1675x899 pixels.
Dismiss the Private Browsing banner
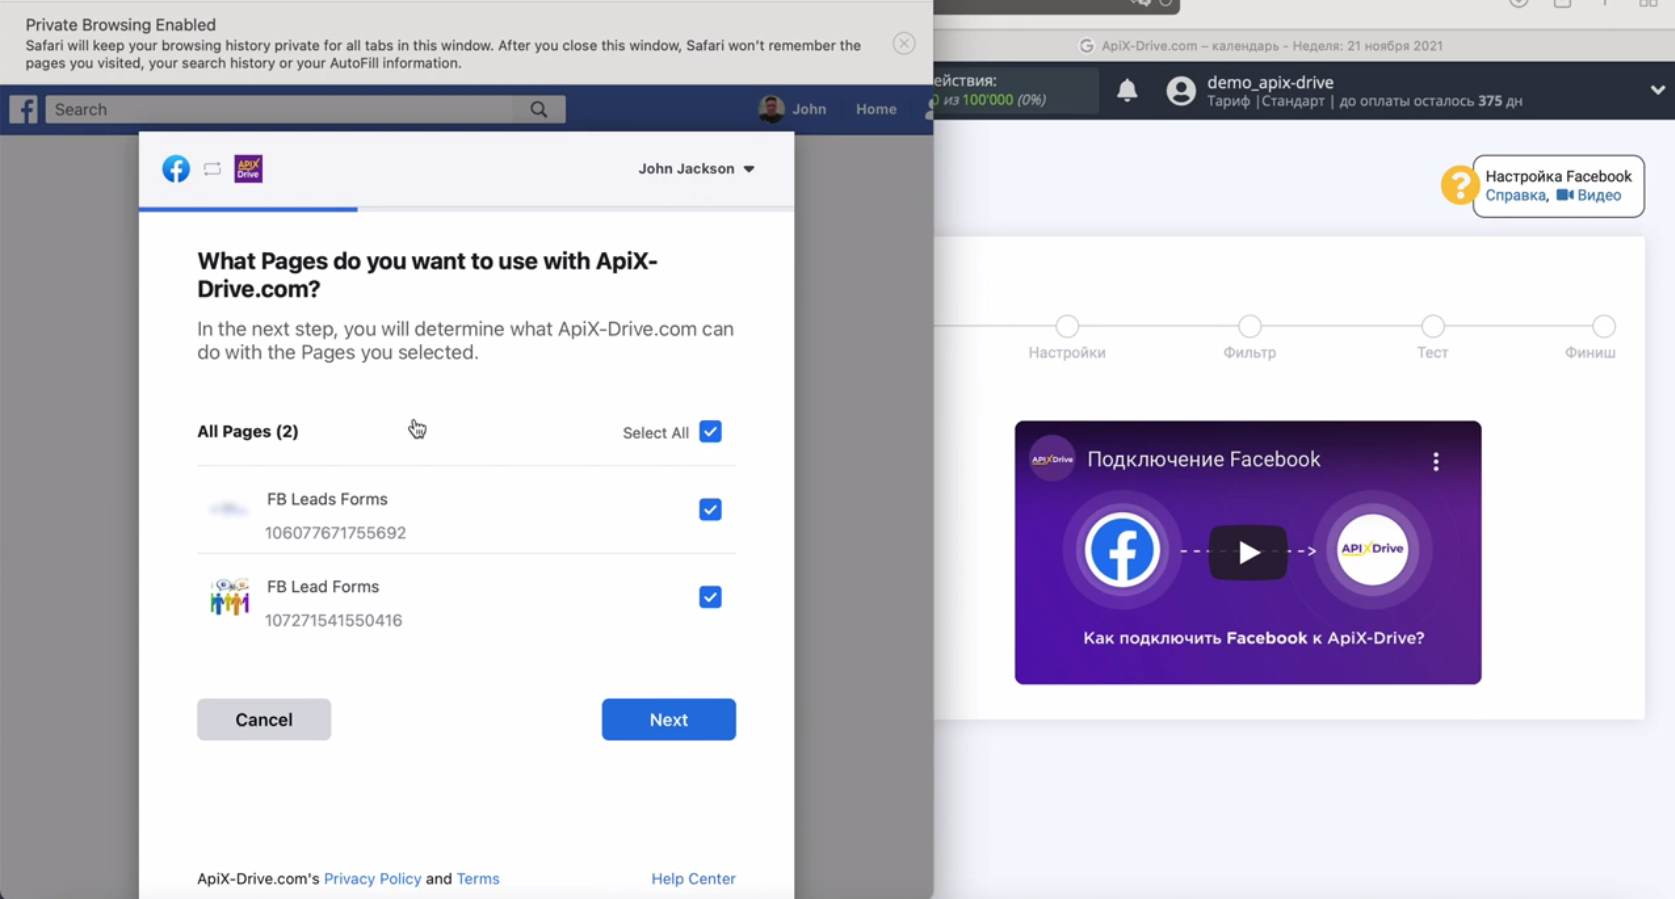click(x=904, y=43)
